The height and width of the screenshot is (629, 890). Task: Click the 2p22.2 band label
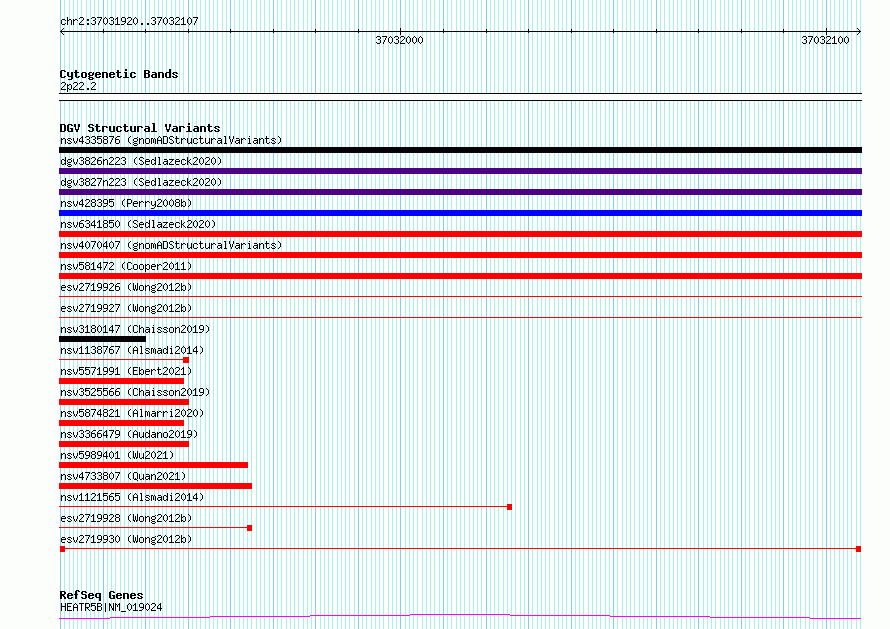(x=78, y=86)
